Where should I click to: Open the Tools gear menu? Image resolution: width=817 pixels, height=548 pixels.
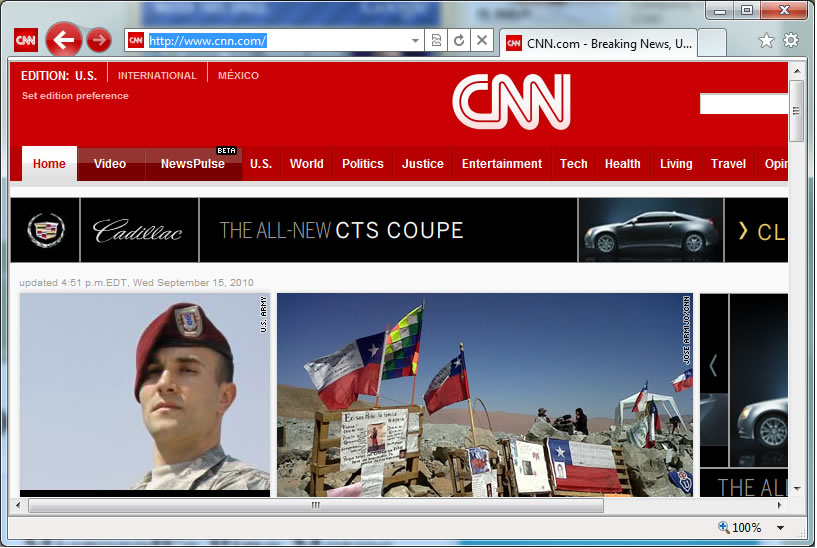pos(791,40)
